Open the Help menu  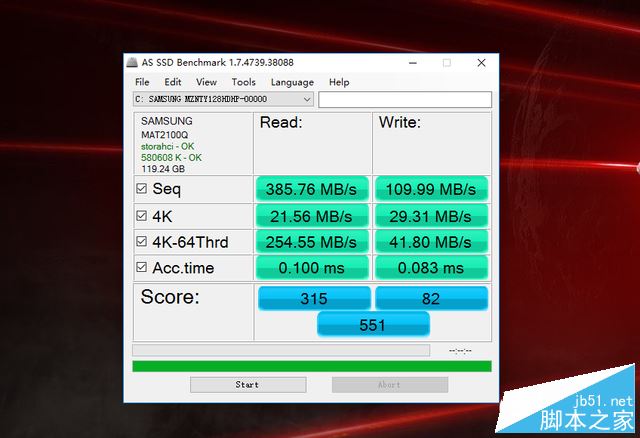tap(339, 82)
